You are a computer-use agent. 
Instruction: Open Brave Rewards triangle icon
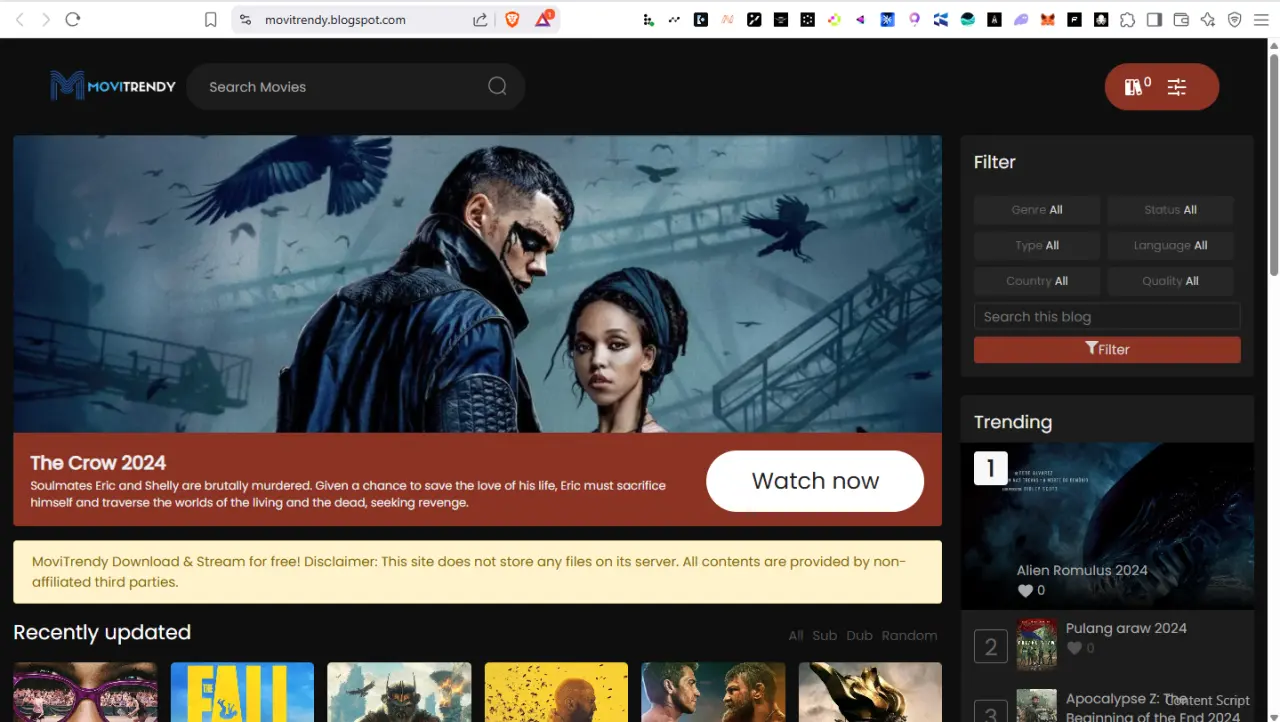(543, 19)
